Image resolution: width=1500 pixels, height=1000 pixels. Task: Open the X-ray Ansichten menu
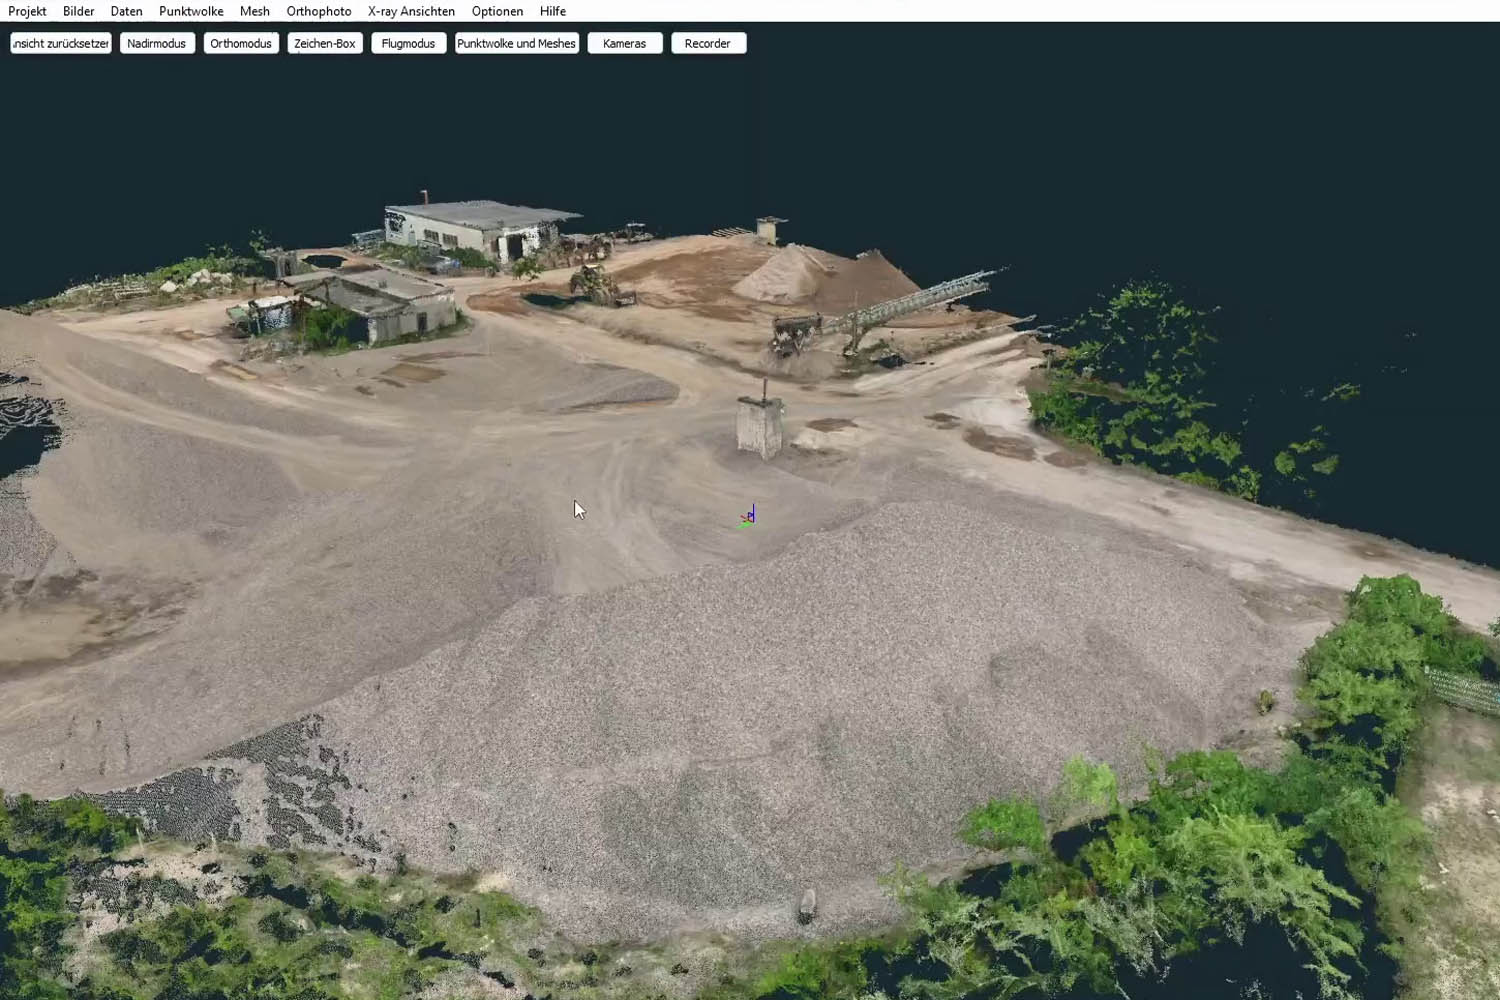(411, 11)
